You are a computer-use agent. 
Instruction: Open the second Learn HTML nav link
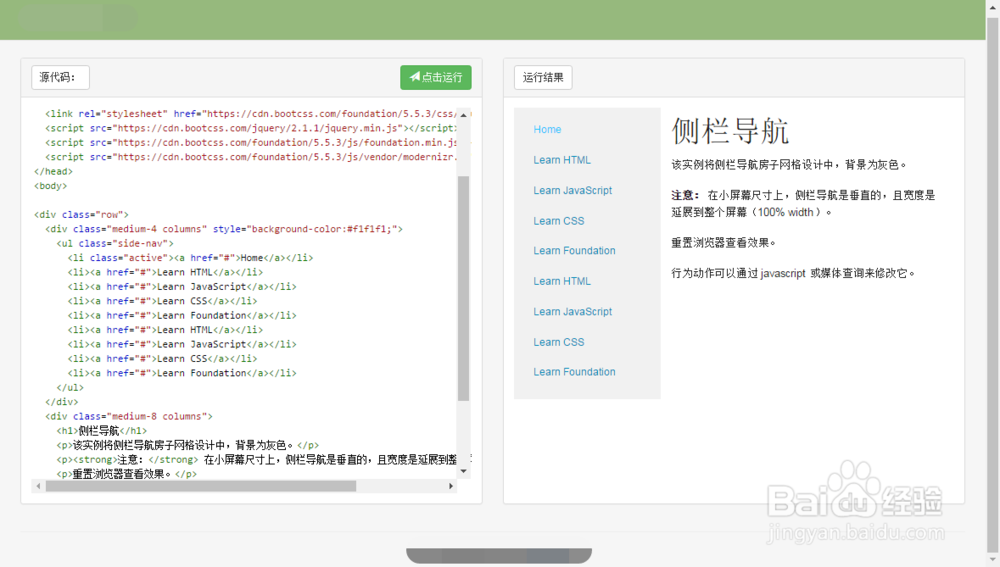point(562,281)
